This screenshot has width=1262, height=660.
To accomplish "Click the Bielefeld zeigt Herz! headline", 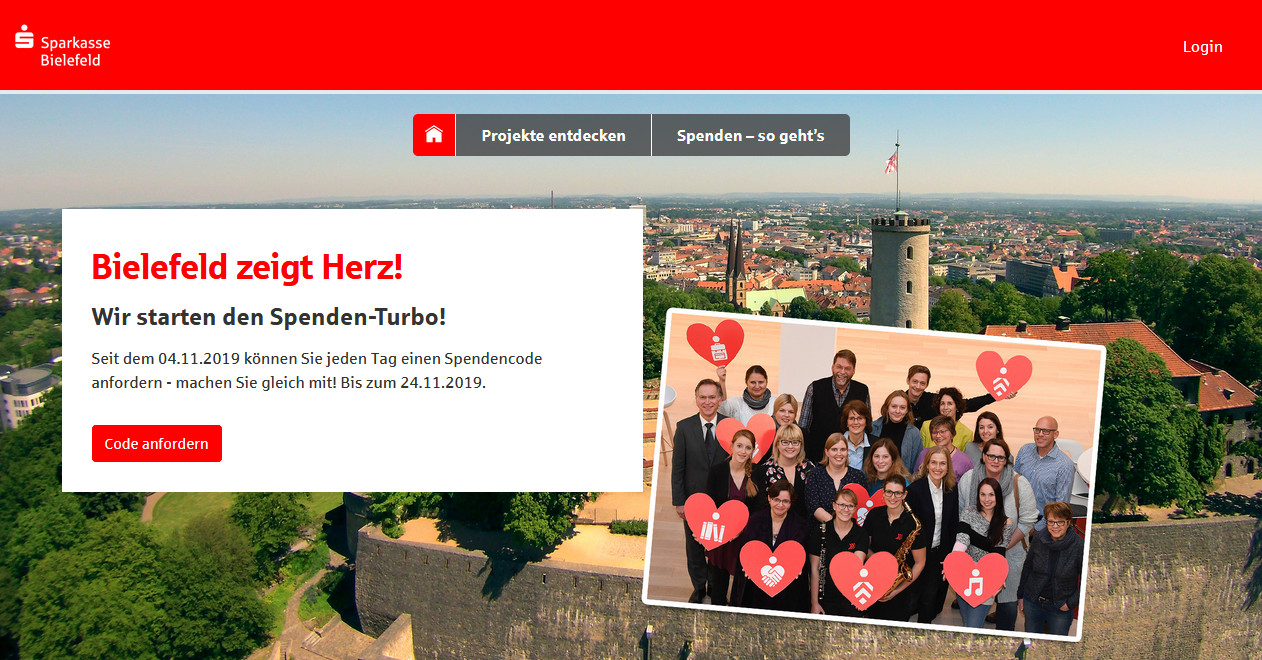I will pyautogui.click(x=247, y=267).
